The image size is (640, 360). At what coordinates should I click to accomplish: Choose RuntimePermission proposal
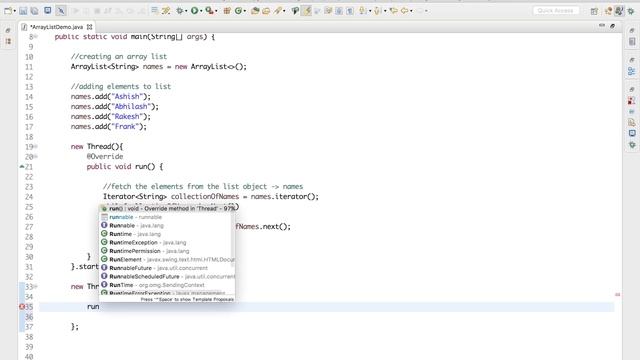tap(167, 251)
